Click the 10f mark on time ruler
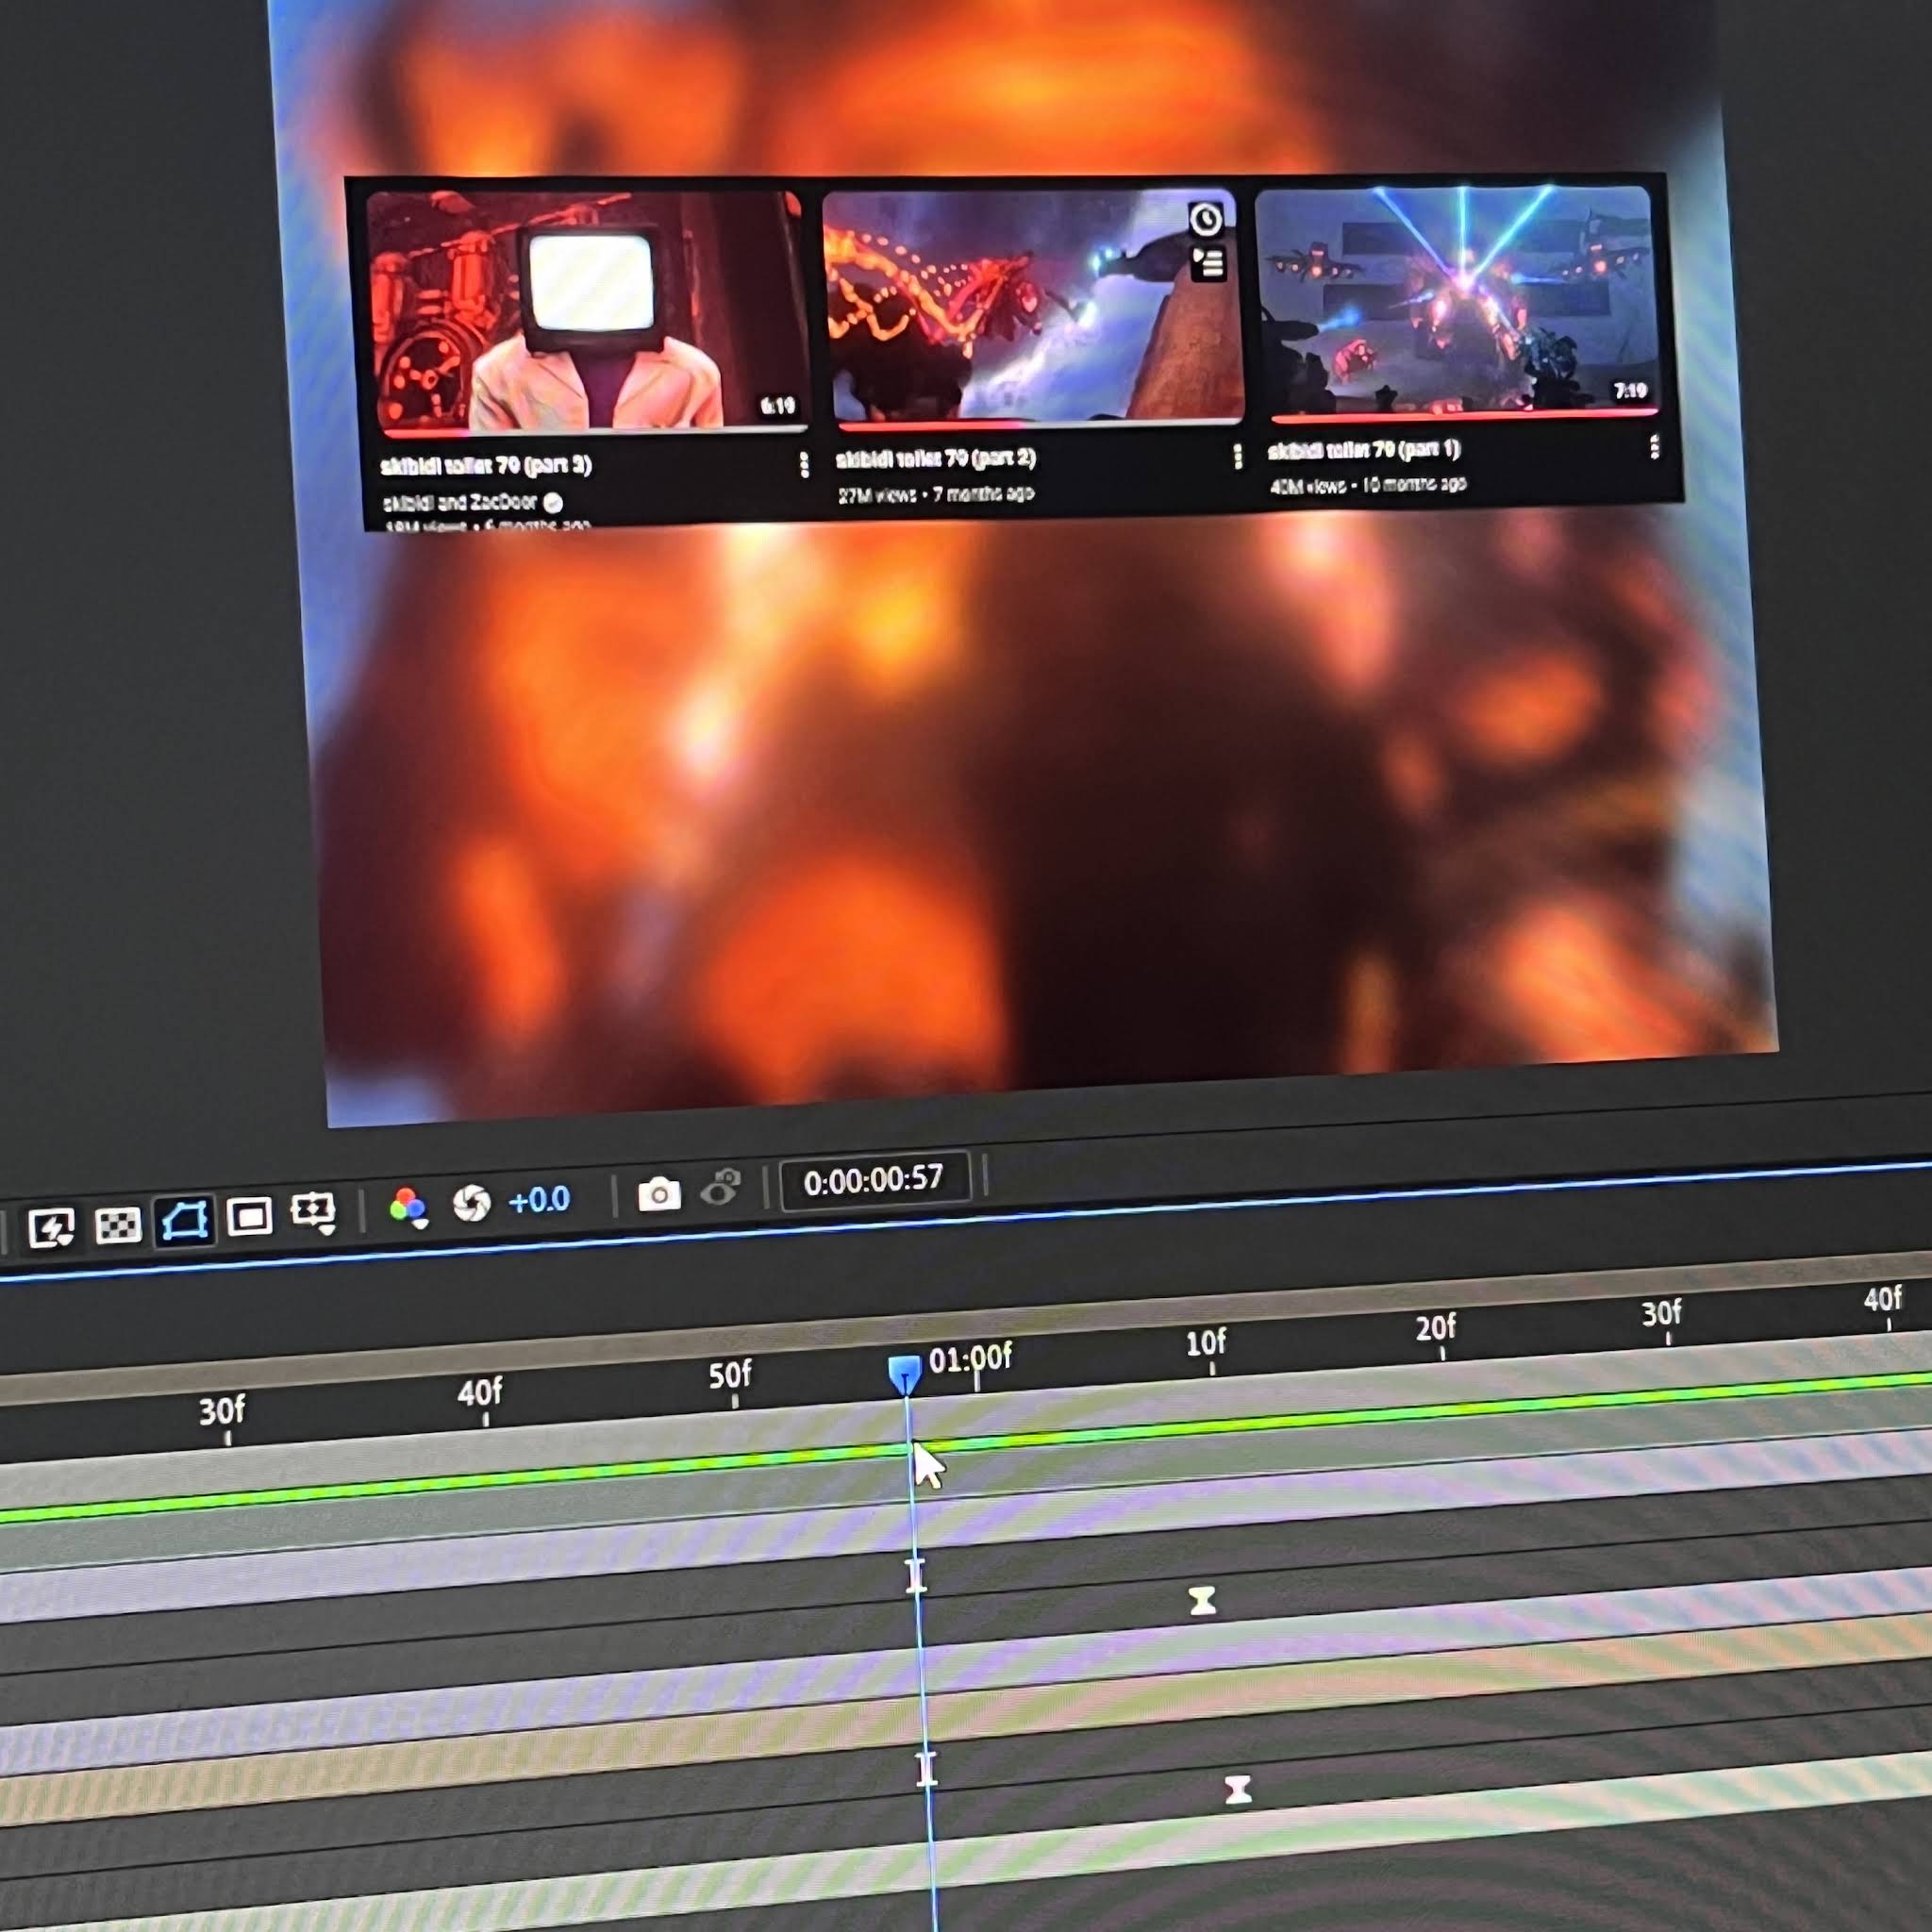1932x1932 pixels. [1206, 1343]
